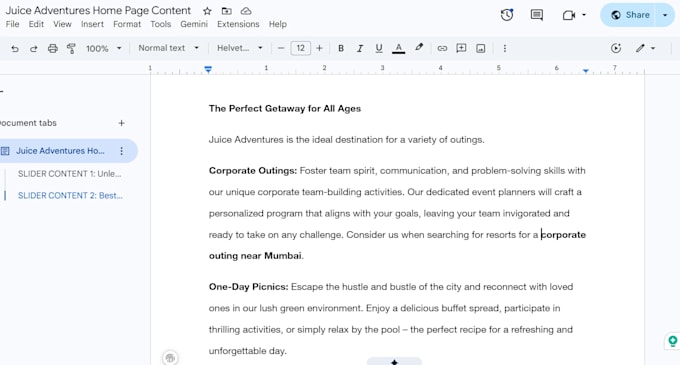Jump to SLIDER CONTENT 2 heading
680x365 pixels.
(70, 196)
